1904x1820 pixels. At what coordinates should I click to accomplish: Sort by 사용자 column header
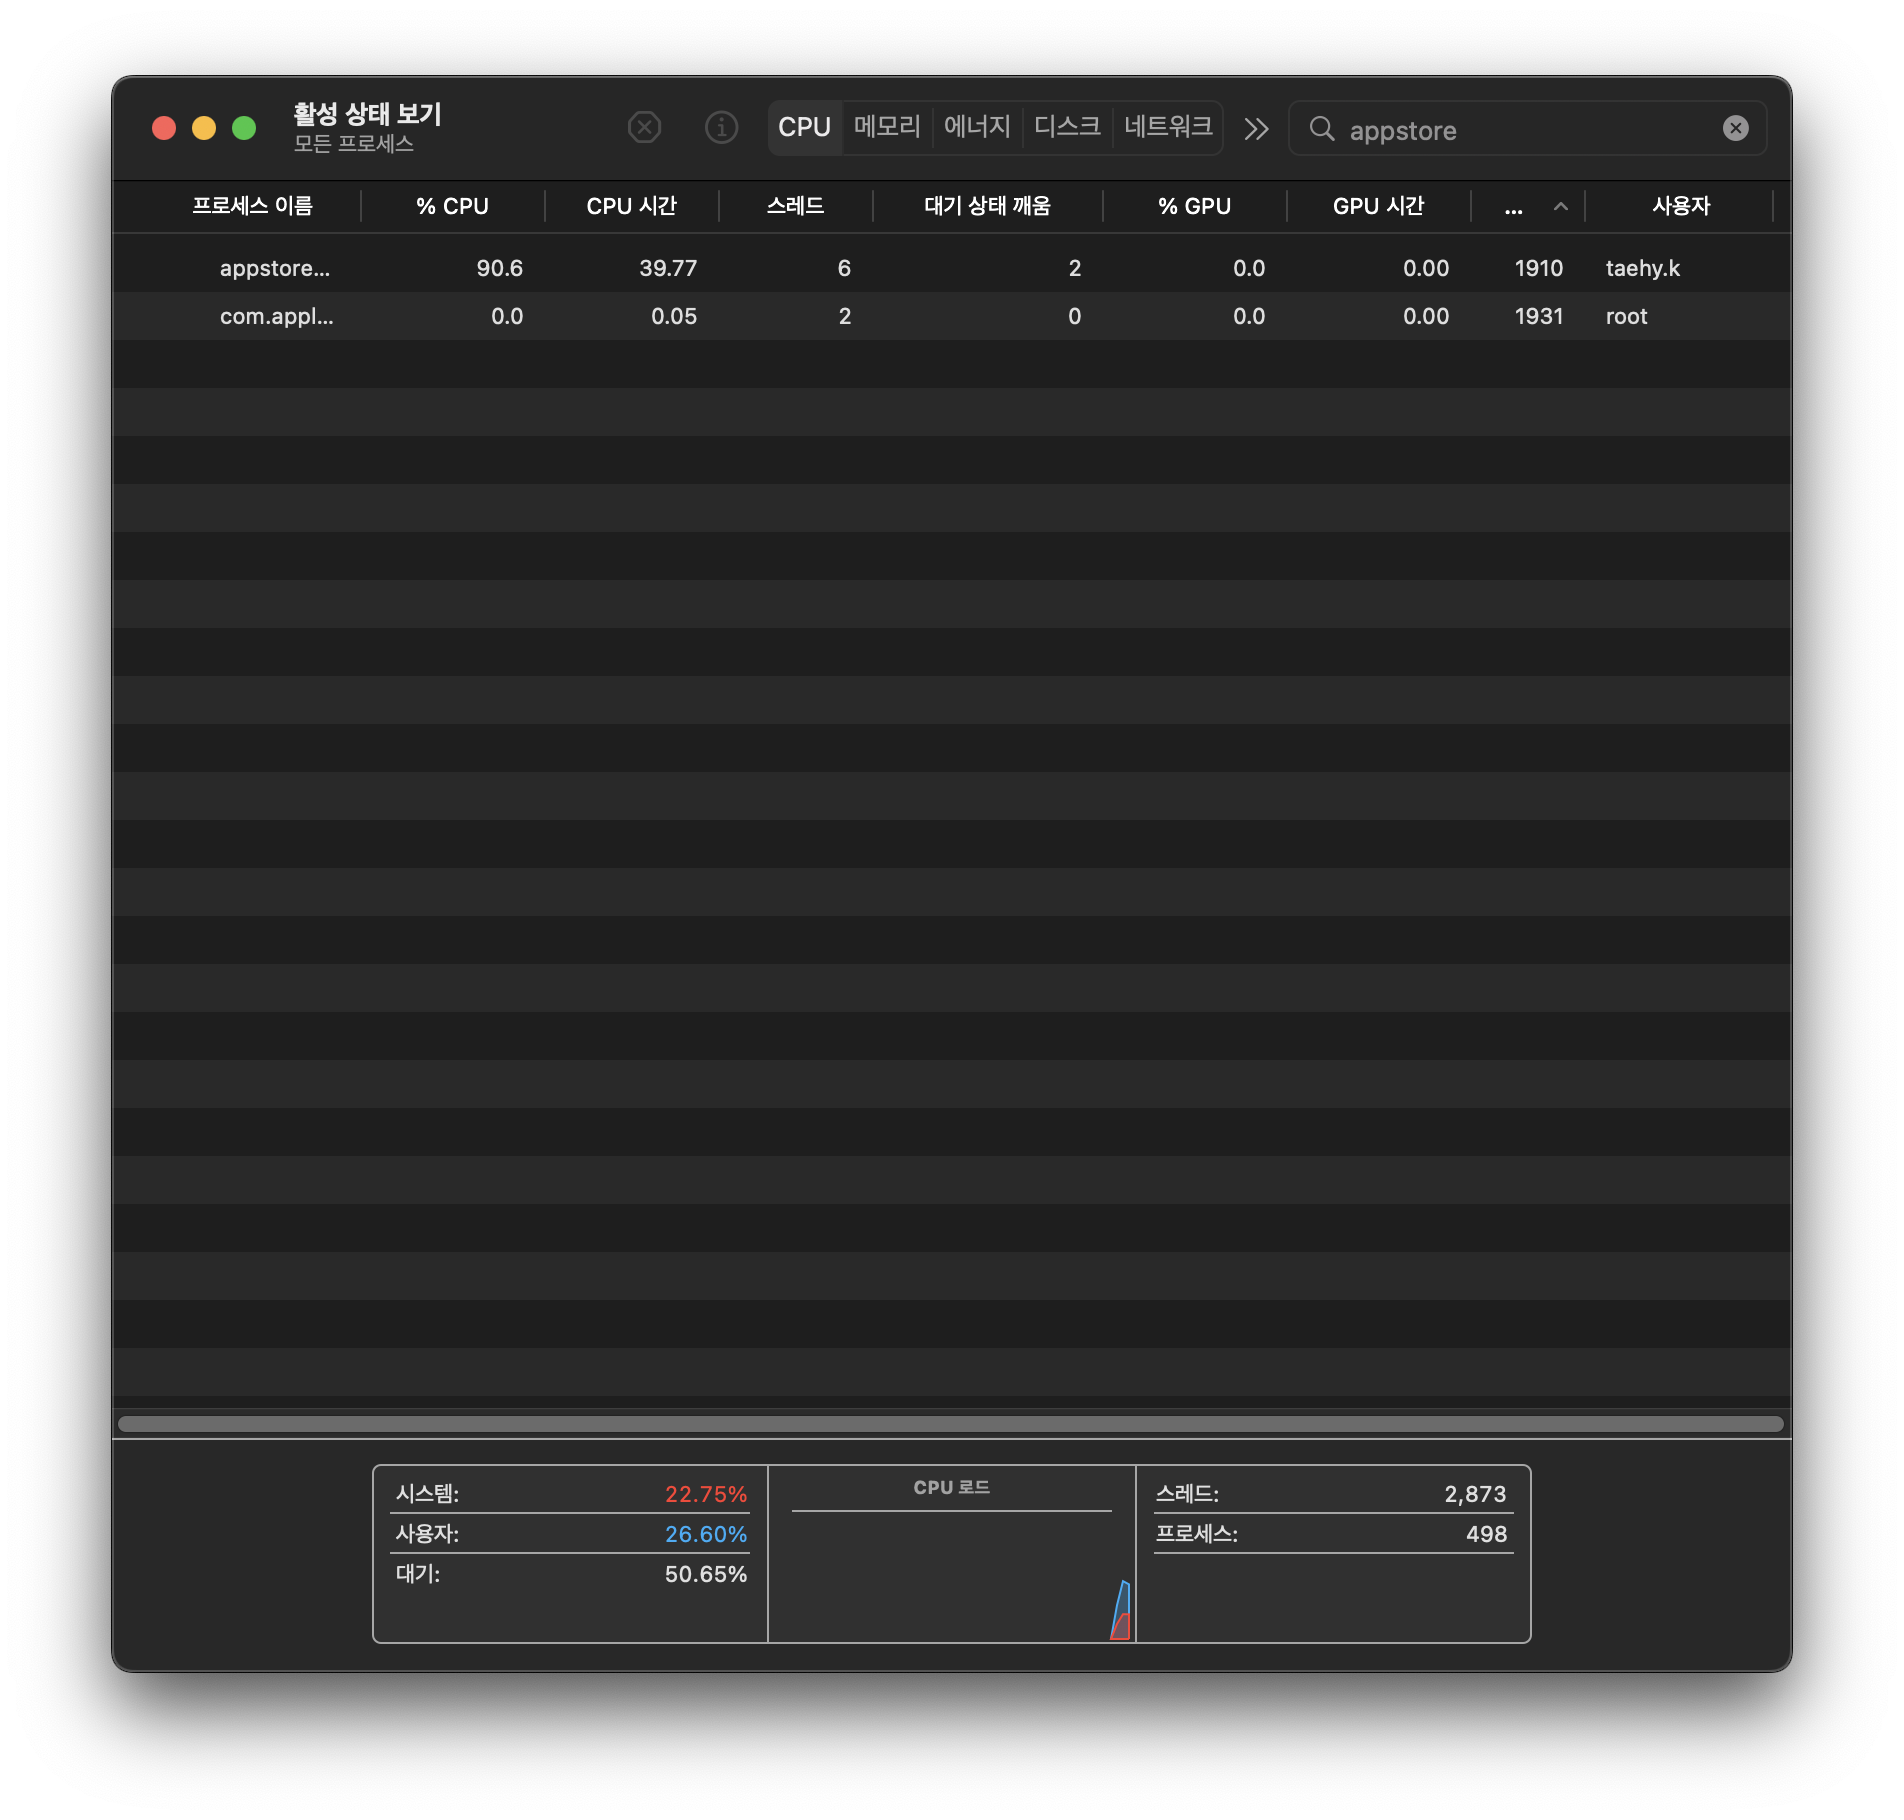(x=1681, y=206)
